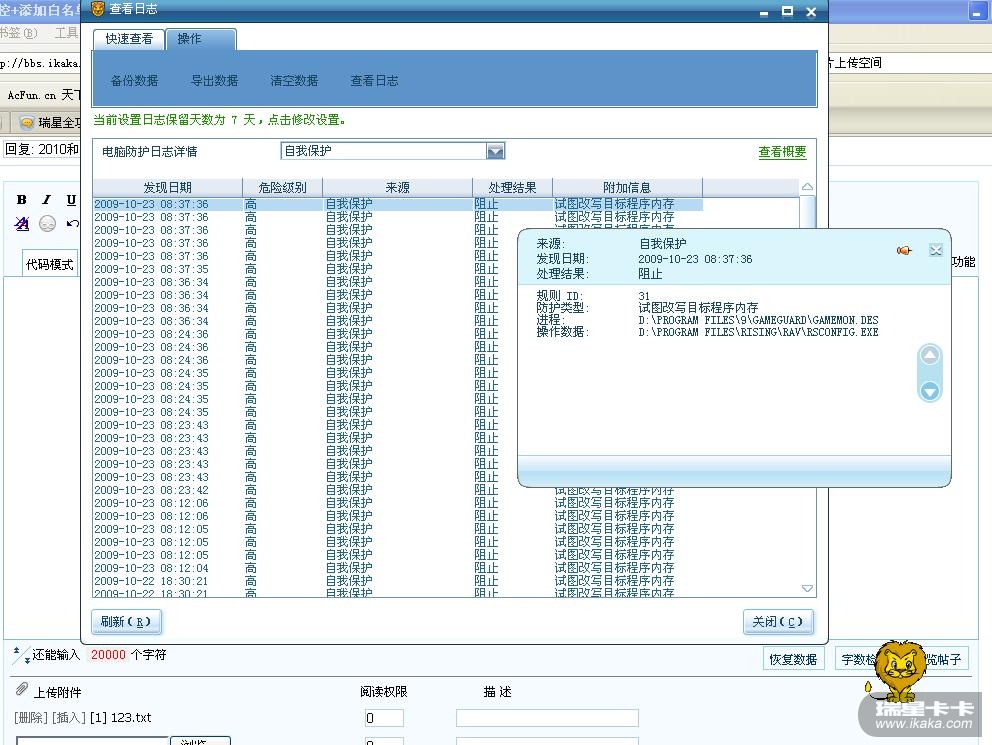Click the green log retention days settings link

(x=220, y=120)
